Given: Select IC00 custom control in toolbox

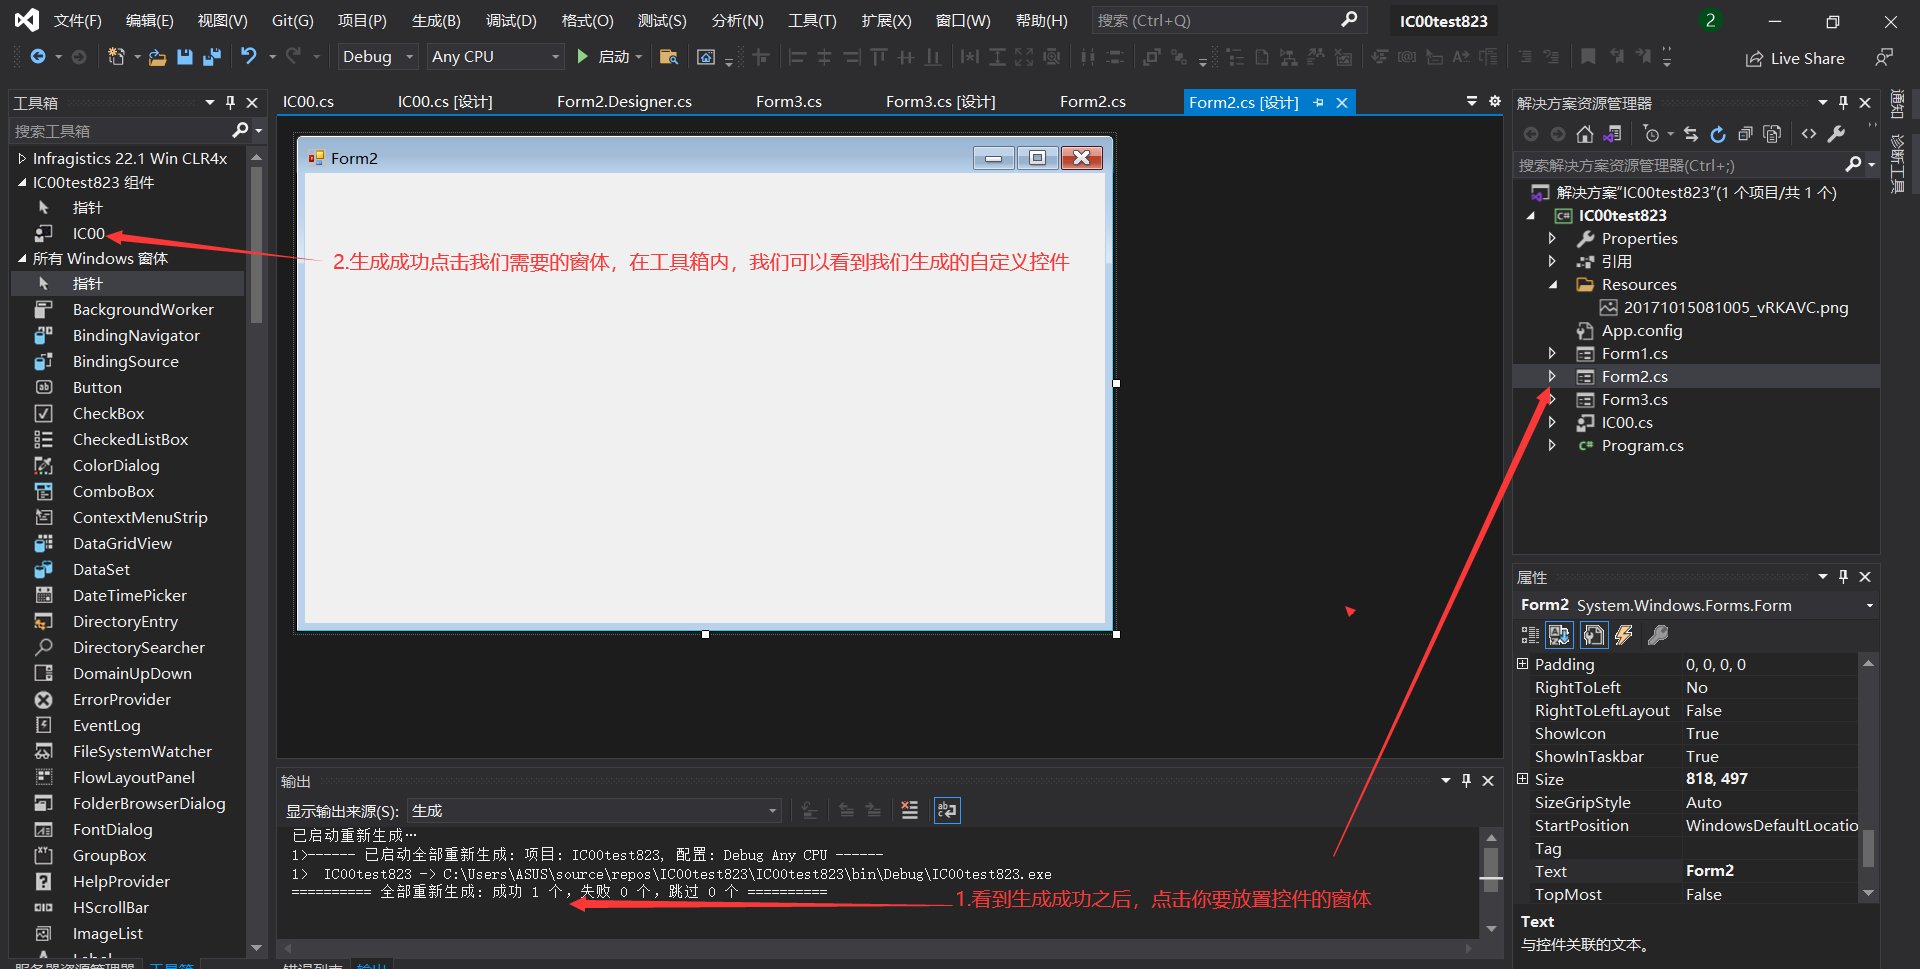Looking at the screenshot, I should (88, 234).
